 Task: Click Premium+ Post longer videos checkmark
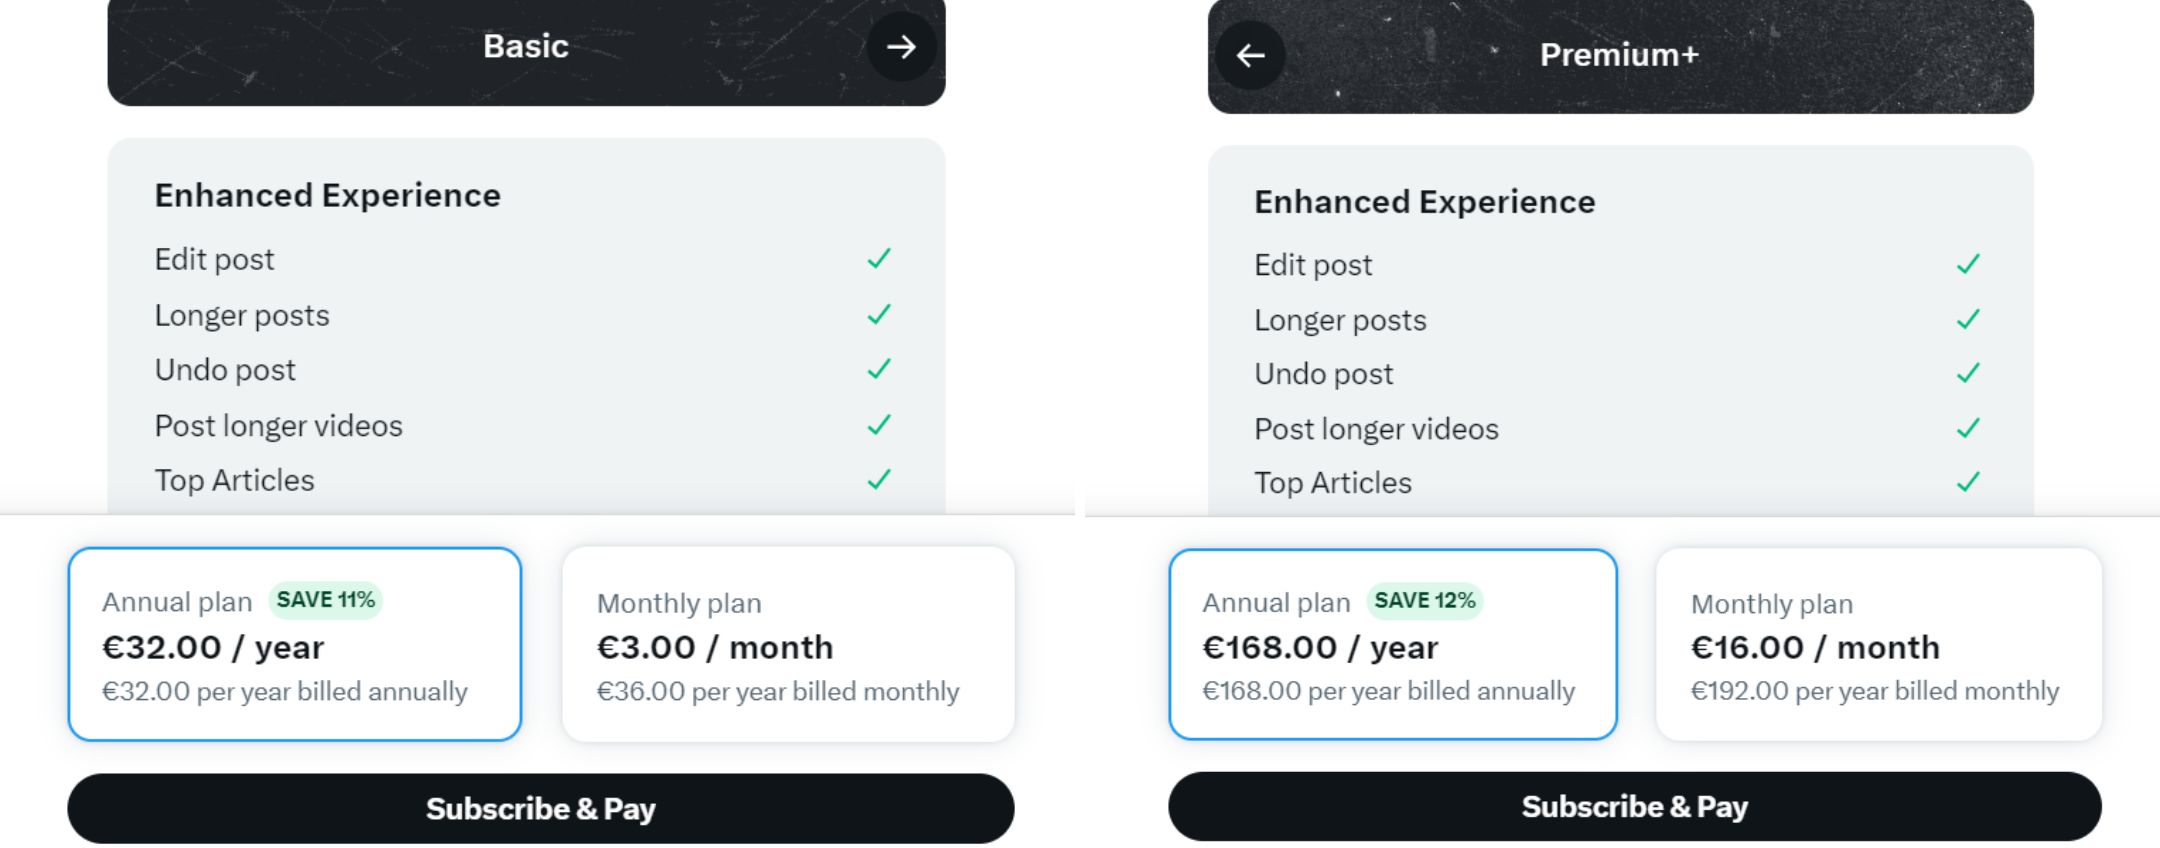click(1968, 429)
